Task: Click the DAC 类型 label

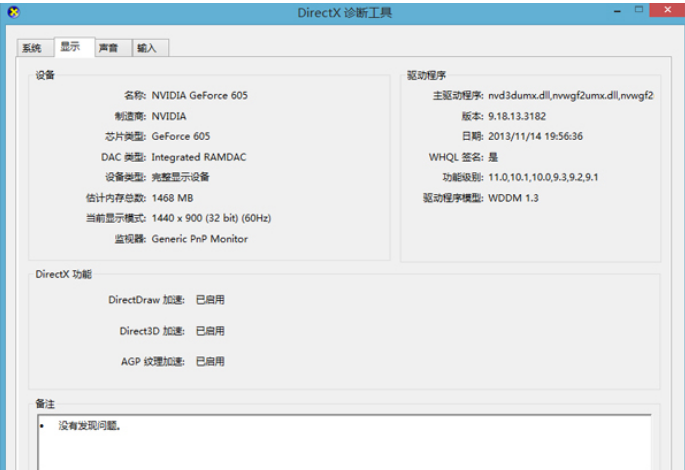Action: tap(123, 157)
